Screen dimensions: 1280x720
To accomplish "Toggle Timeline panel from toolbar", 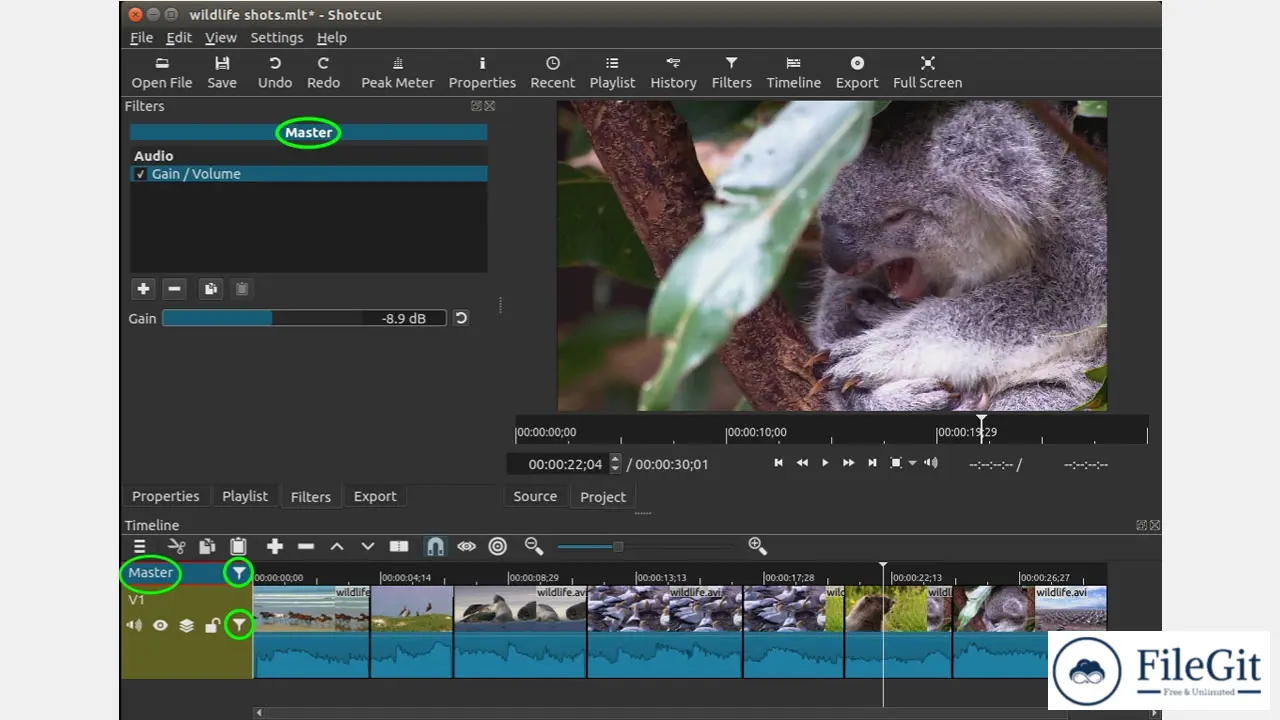I will tap(794, 73).
